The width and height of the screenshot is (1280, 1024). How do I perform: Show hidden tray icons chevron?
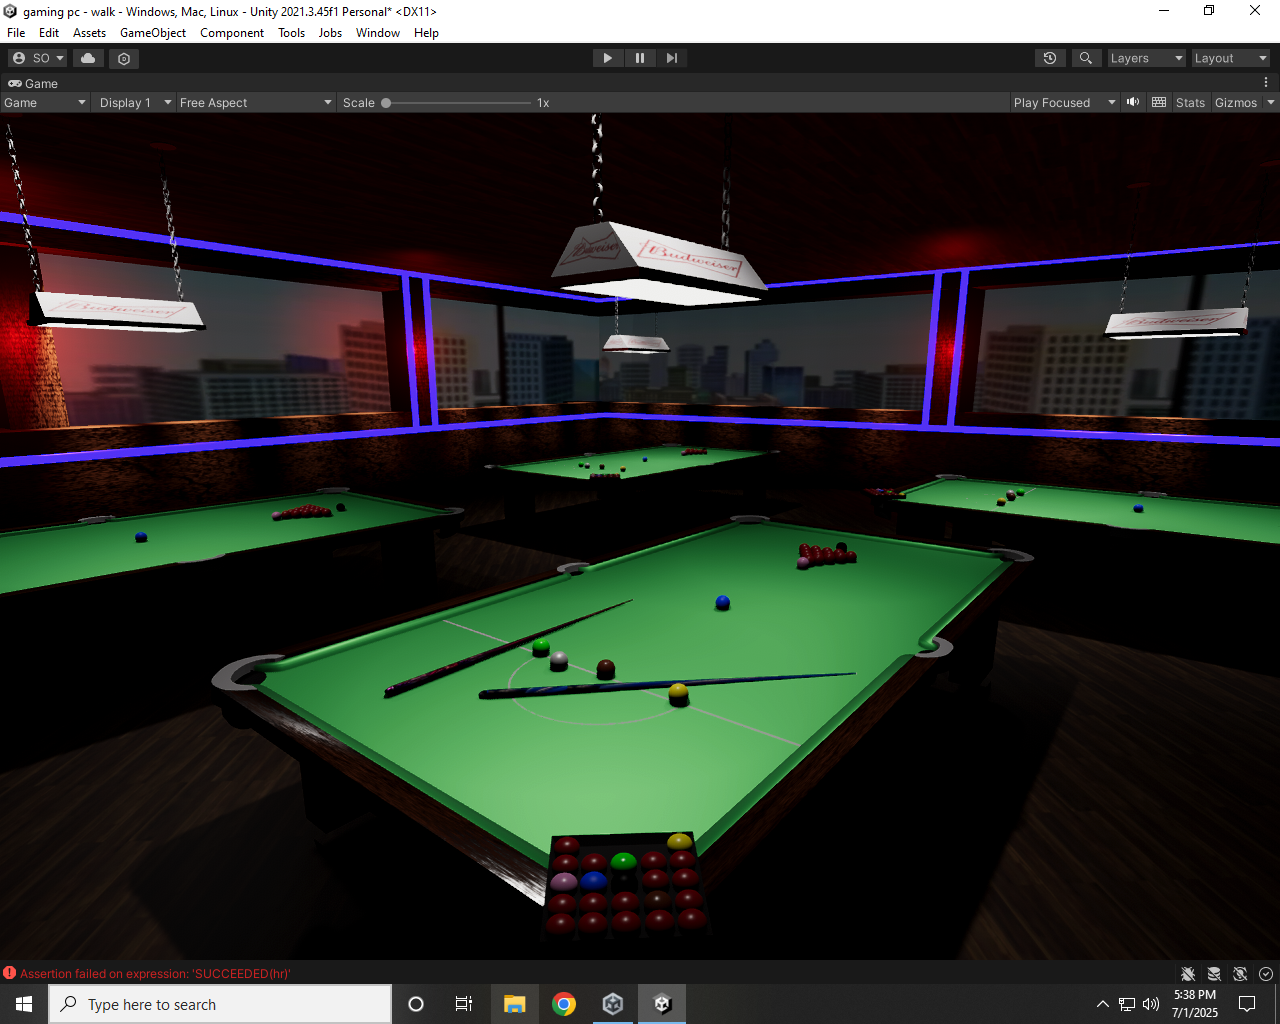1102,1004
